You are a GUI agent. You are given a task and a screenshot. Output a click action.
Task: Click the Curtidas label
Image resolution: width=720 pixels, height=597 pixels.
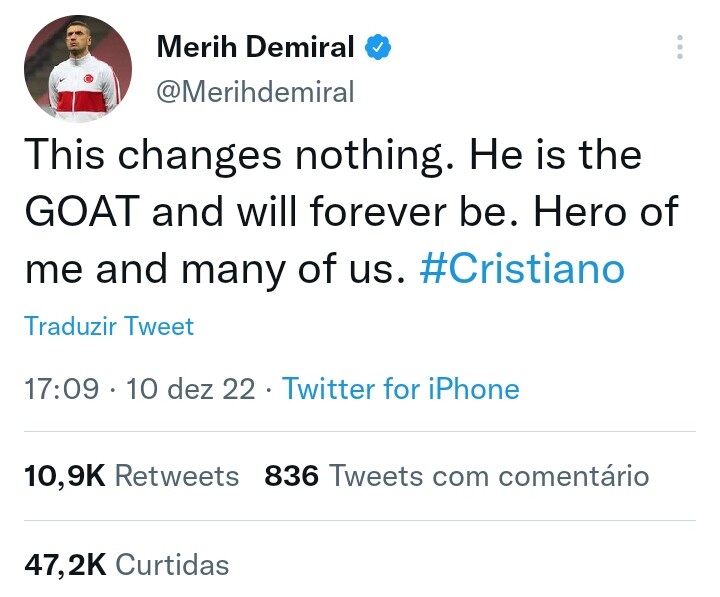pos(172,564)
